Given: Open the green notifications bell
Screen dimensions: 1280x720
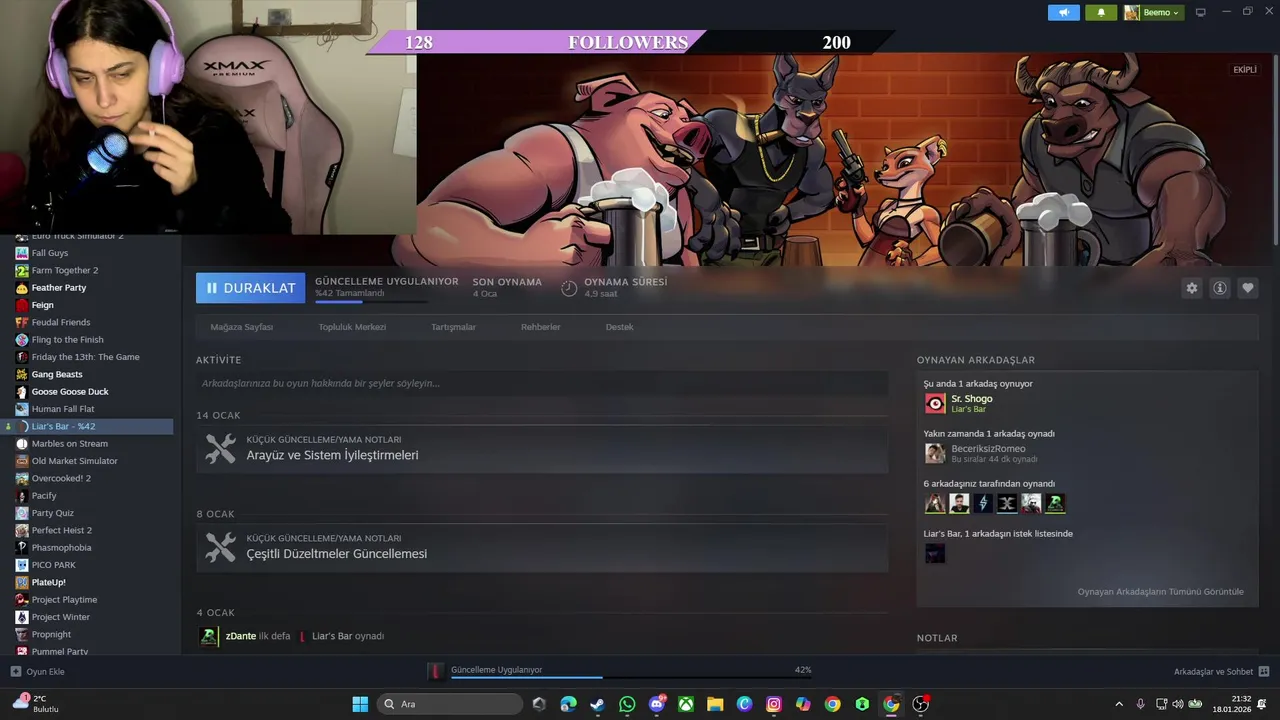Looking at the screenshot, I should pos(1101,12).
